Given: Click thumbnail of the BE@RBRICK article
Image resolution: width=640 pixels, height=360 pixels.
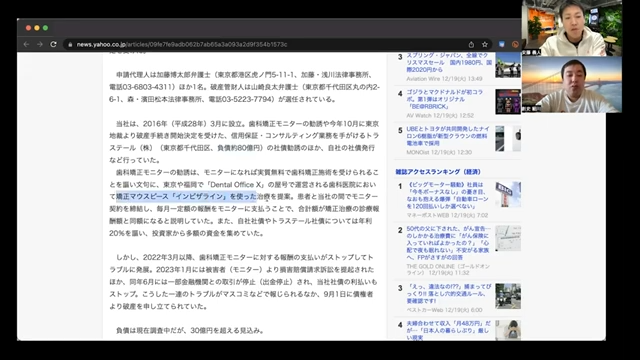Looking at the screenshot, I should click(508, 102).
